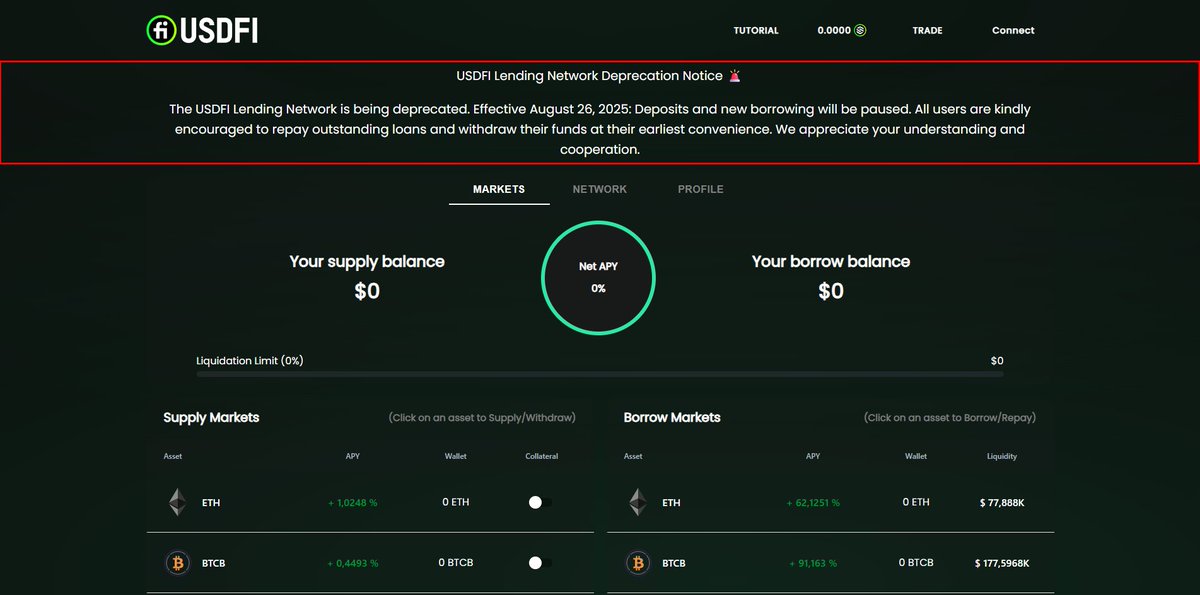This screenshot has height=595, width=1200.
Task: Click ETH asset name in Supply Markets
Action: tap(211, 503)
